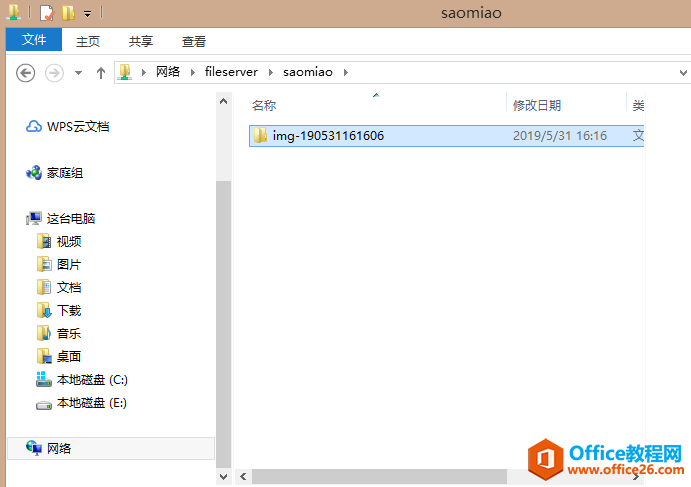
Task: Open the 文件 ribbon tab
Action: coord(34,40)
